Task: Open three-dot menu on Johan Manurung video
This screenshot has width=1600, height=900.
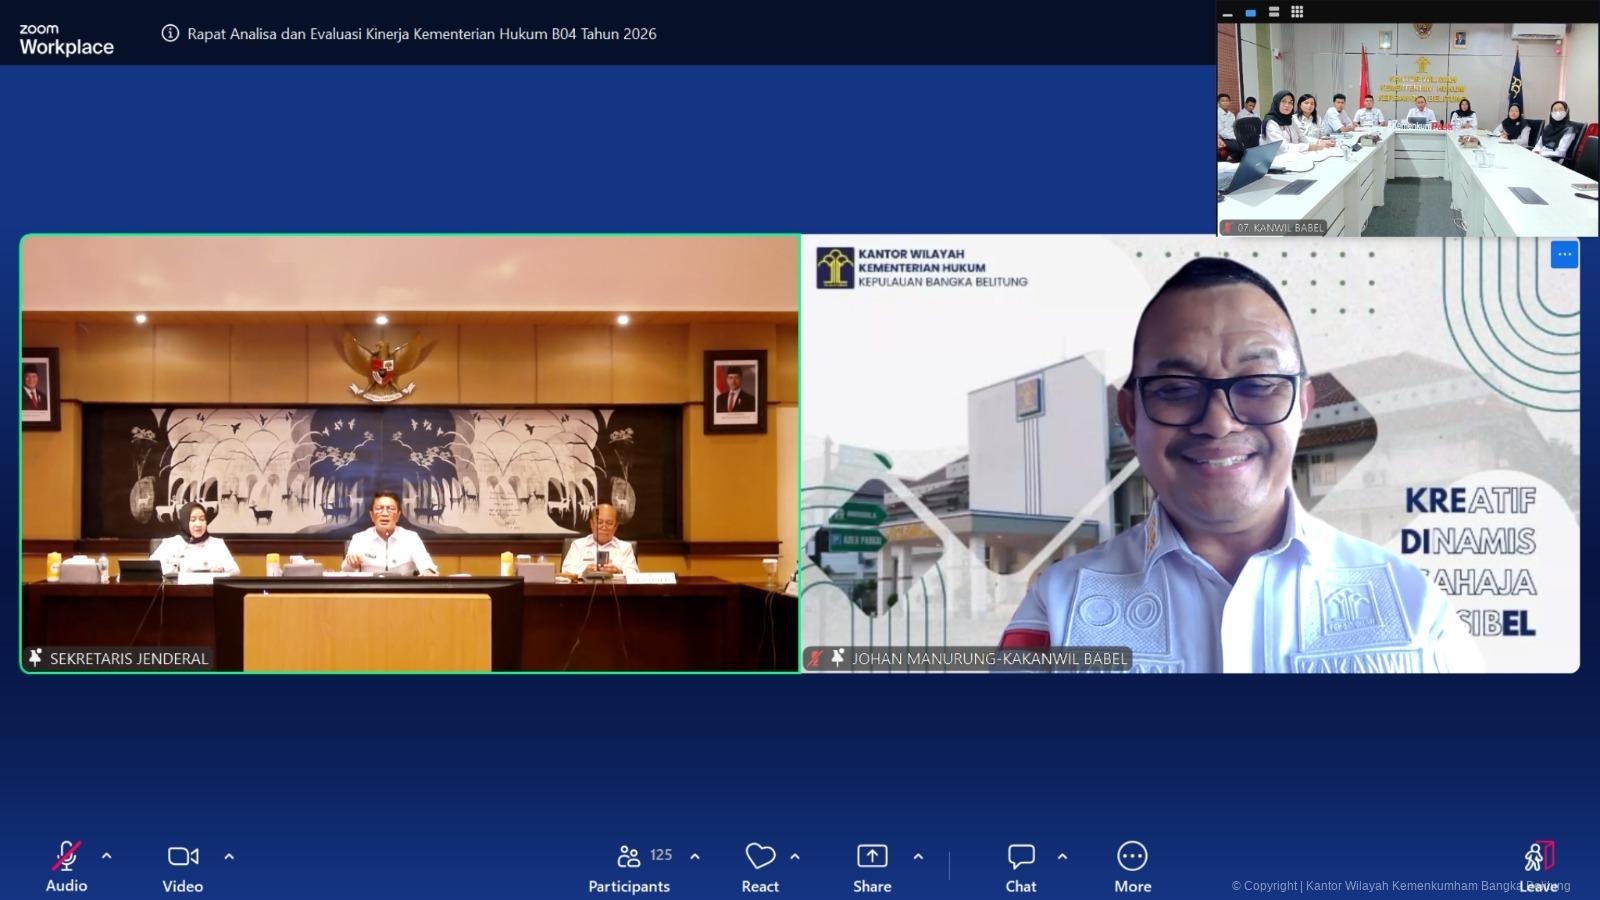Action: [1564, 255]
